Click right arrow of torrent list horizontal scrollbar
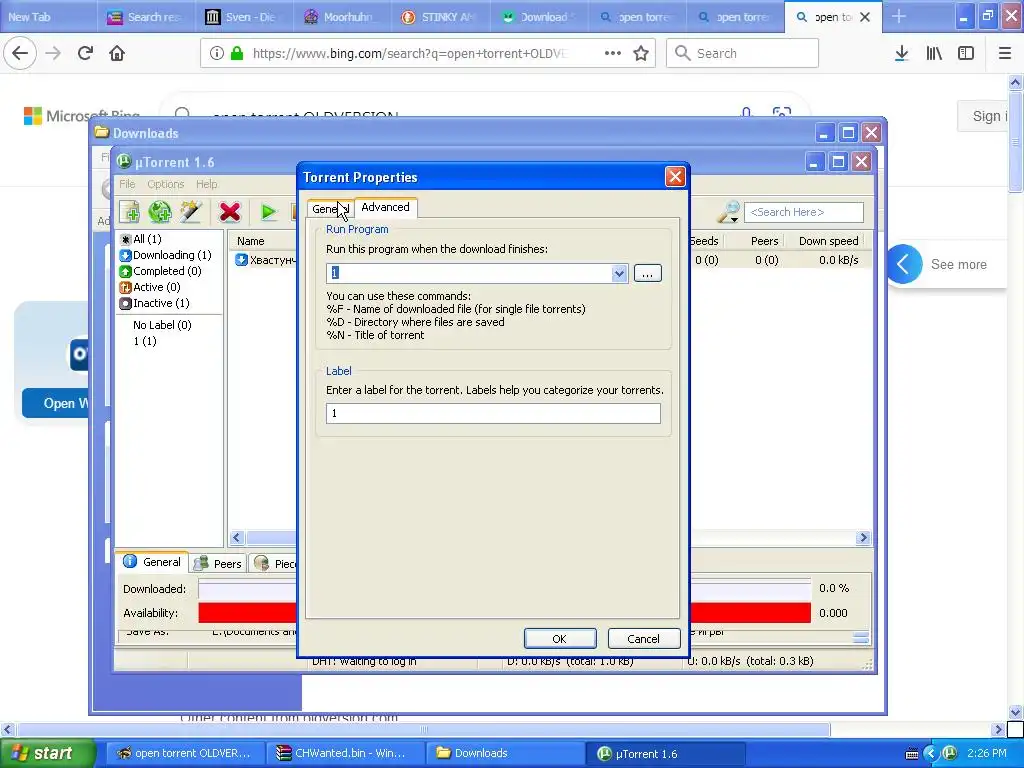The width and height of the screenshot is (1024, 768). 863,537
